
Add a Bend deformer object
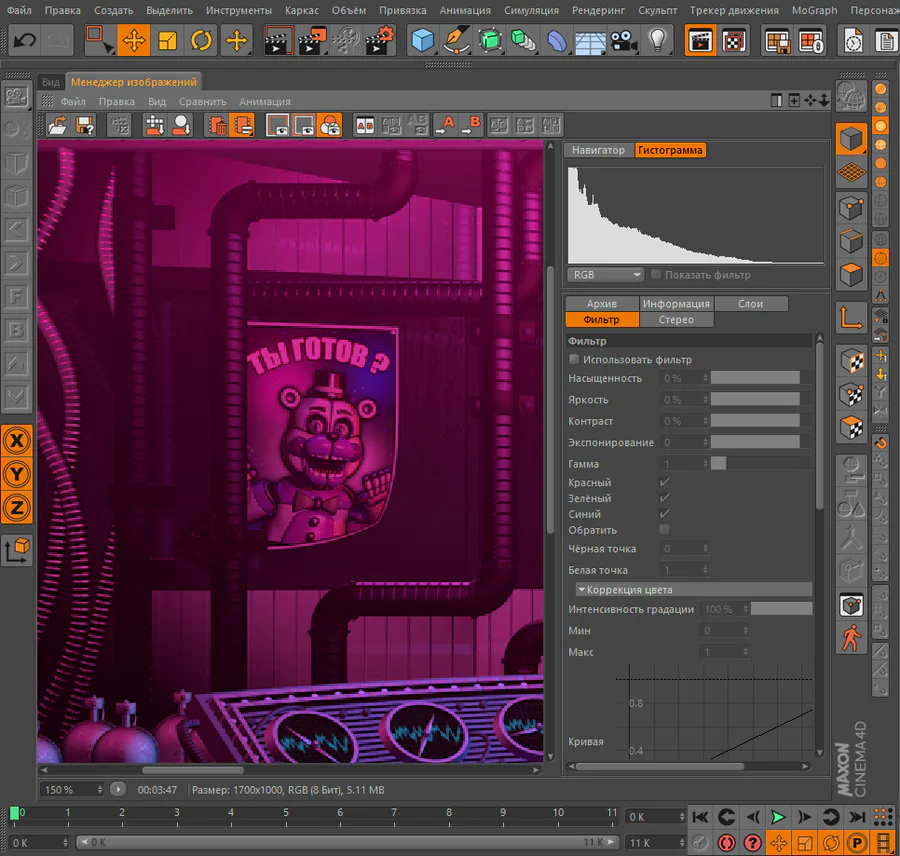[556, 41]
